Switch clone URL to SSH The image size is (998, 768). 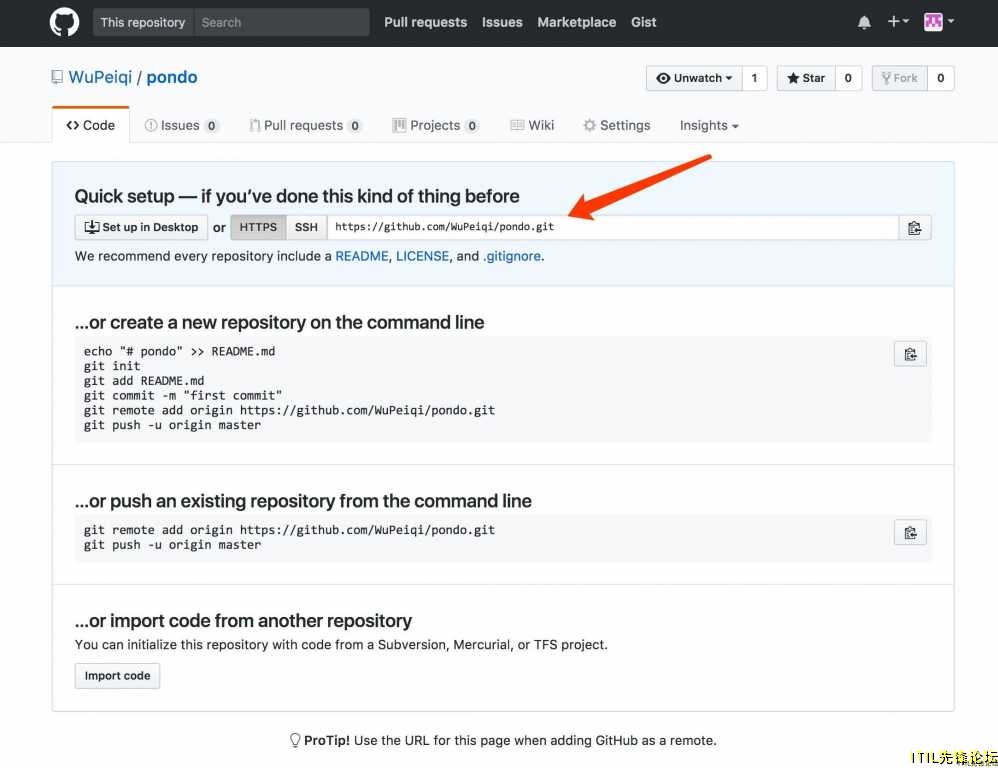[x=306, y=228]
